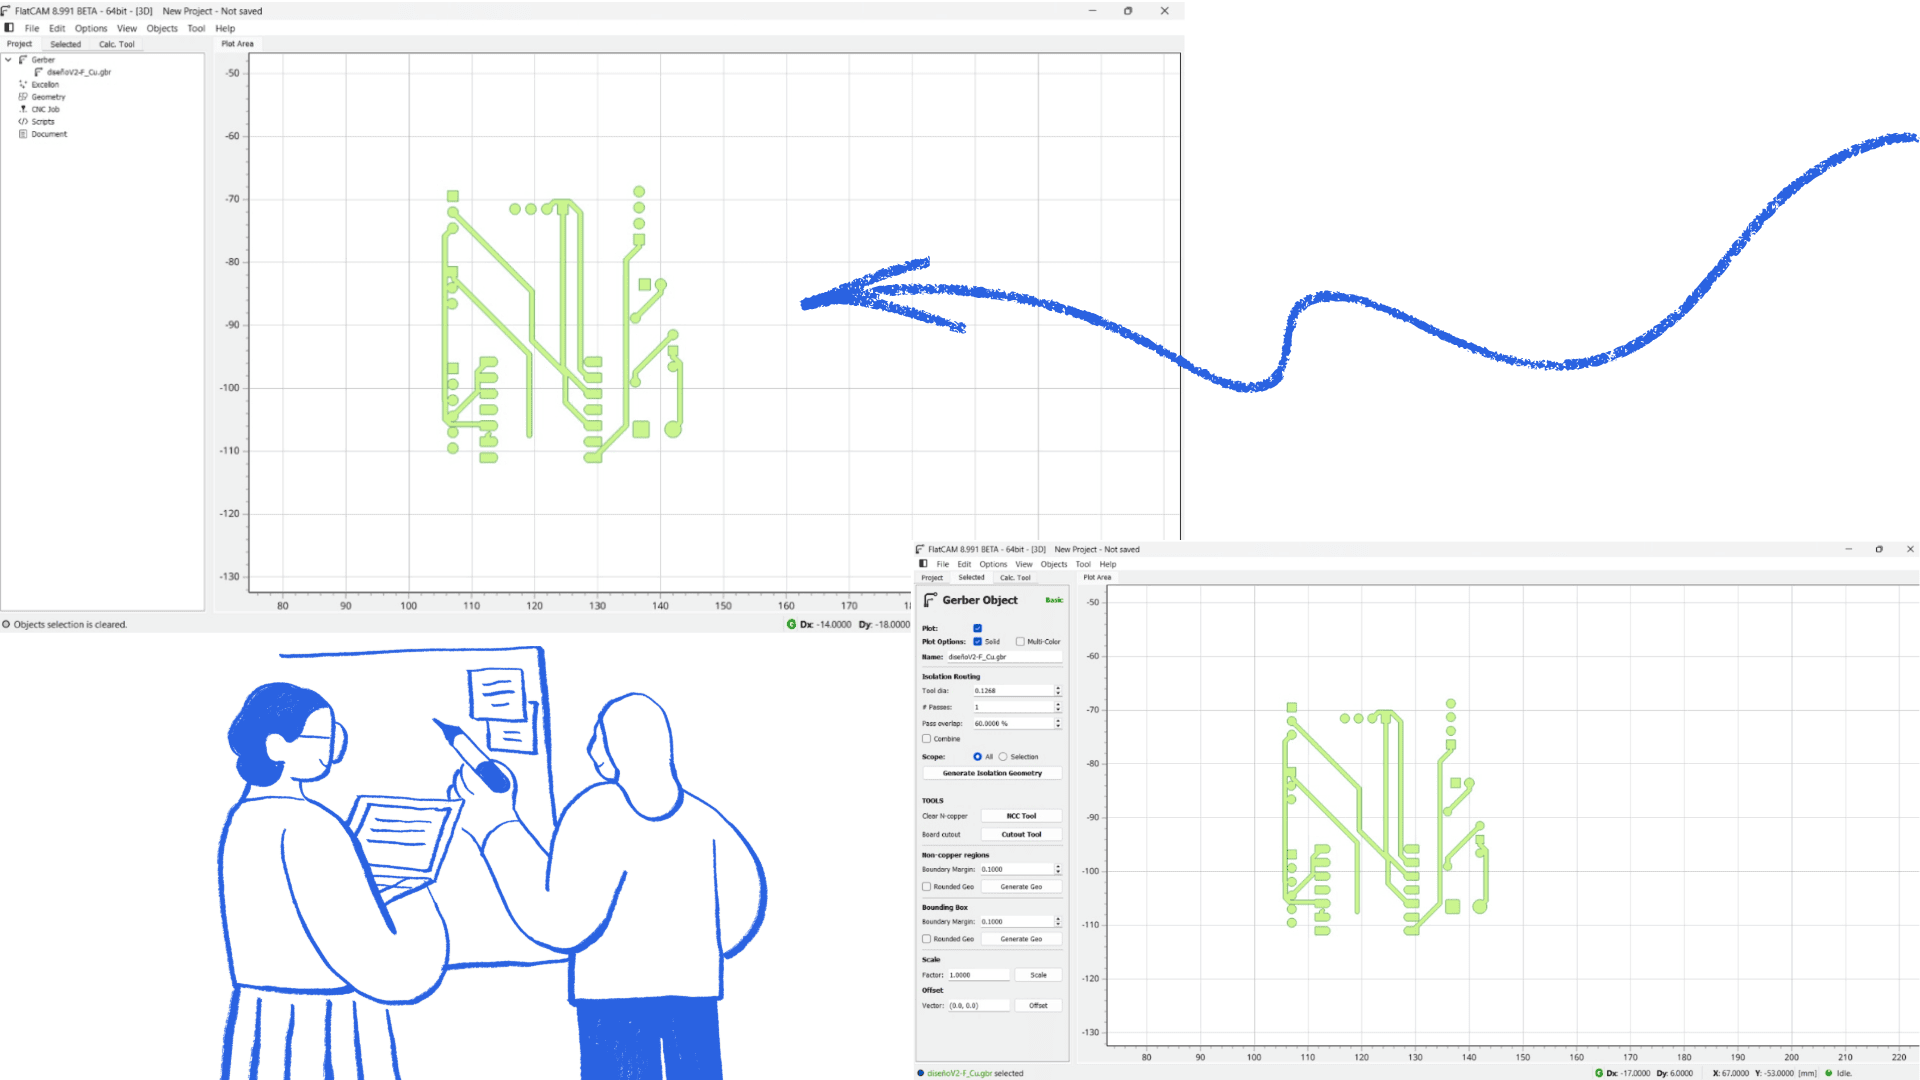Screen dimensions: 1920x1080
Task: Click the green status icon beside Dx readout
Action: click(791, 624)
